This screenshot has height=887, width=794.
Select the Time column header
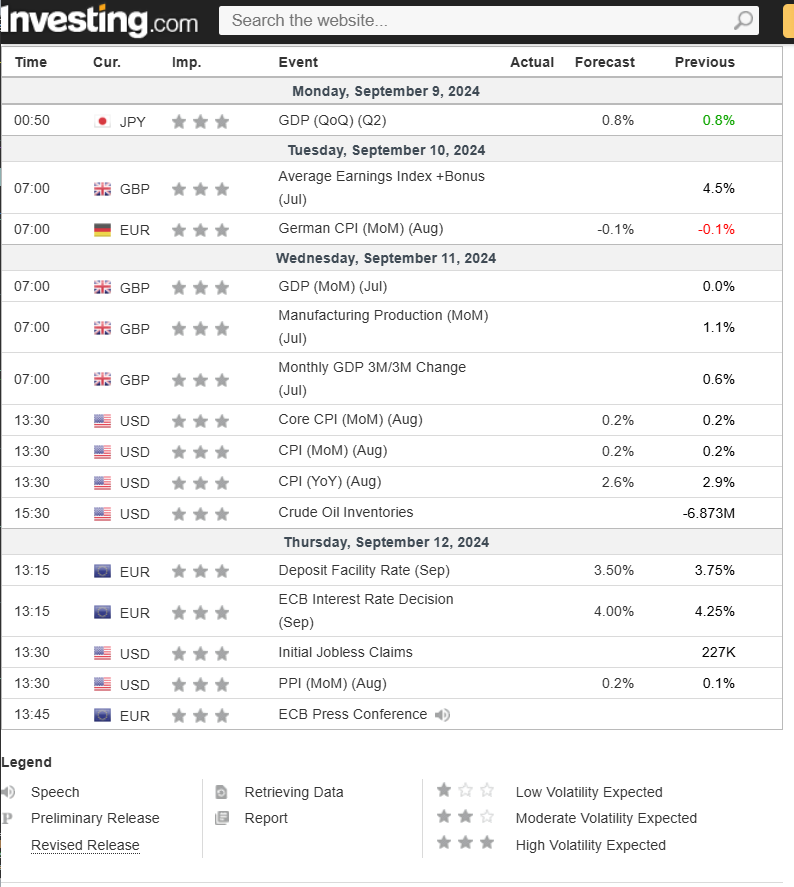pyautogui.click(x=31, y=62)
